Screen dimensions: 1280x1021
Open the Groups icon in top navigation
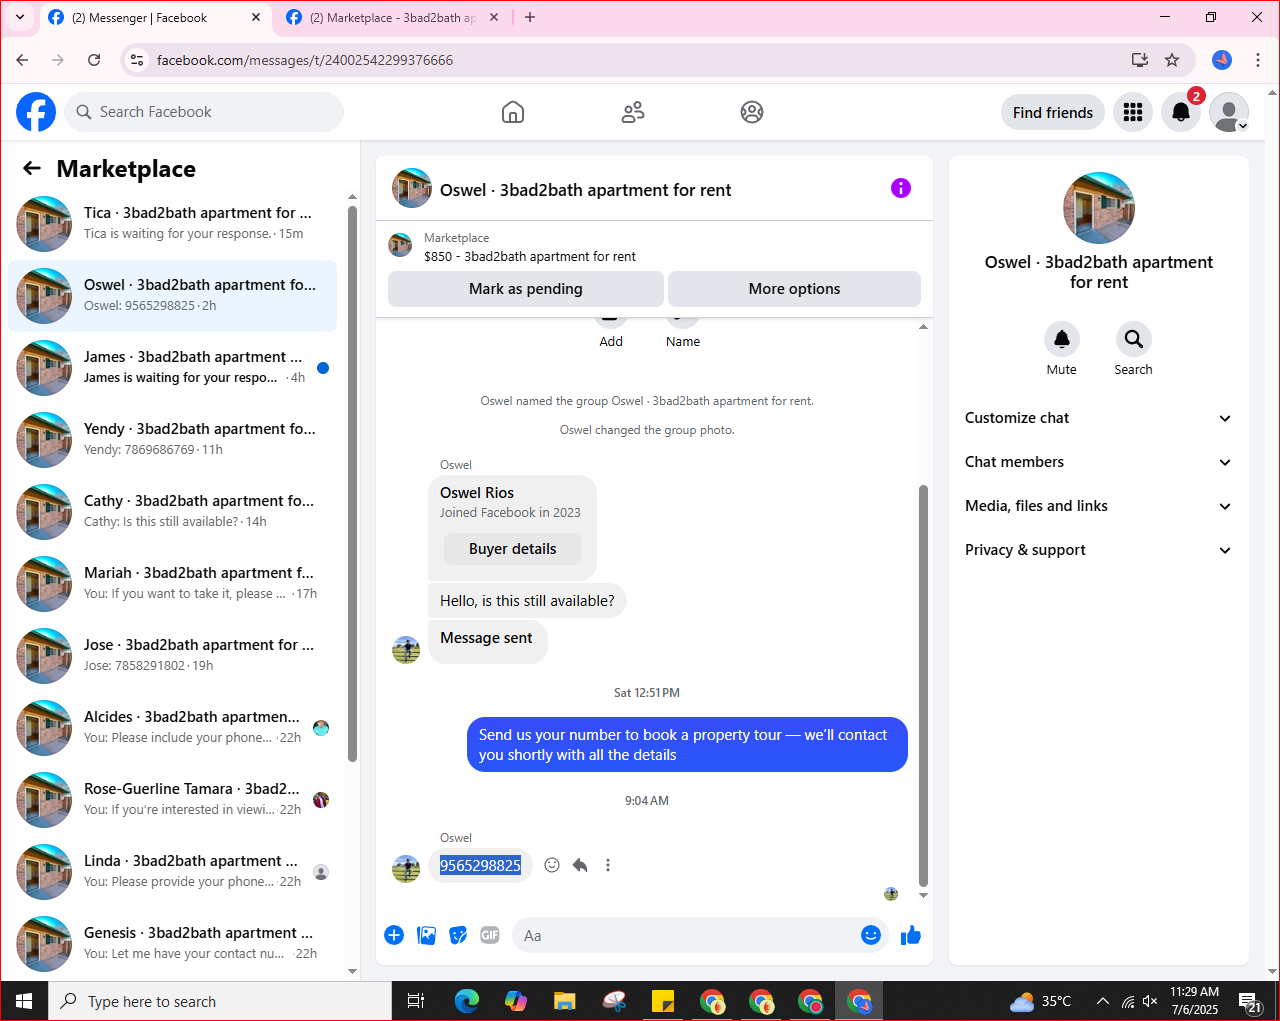[x=752, y=112]
